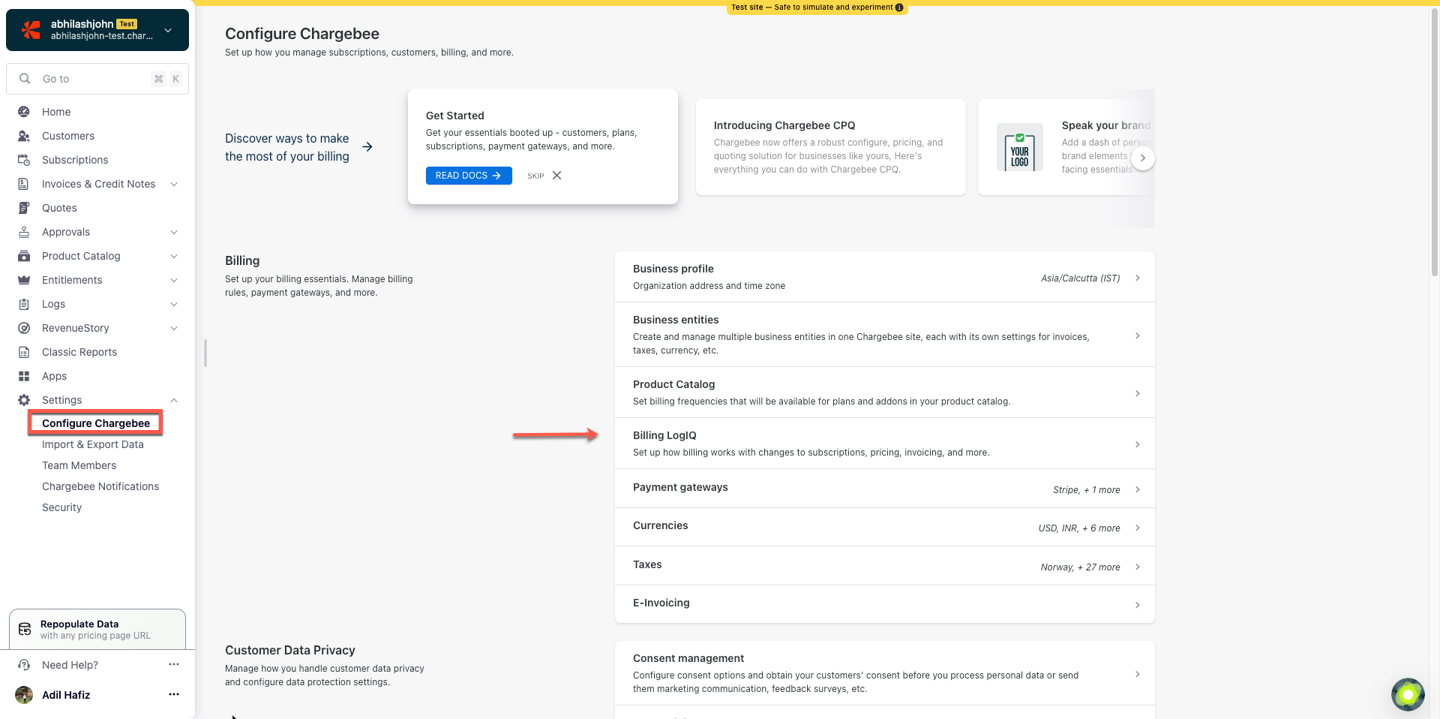Image resolution: width=1440 pixels, height=719 pixels.
Task: Click the Go to search field
Action: pyautogui.click(x=97, y=79)
